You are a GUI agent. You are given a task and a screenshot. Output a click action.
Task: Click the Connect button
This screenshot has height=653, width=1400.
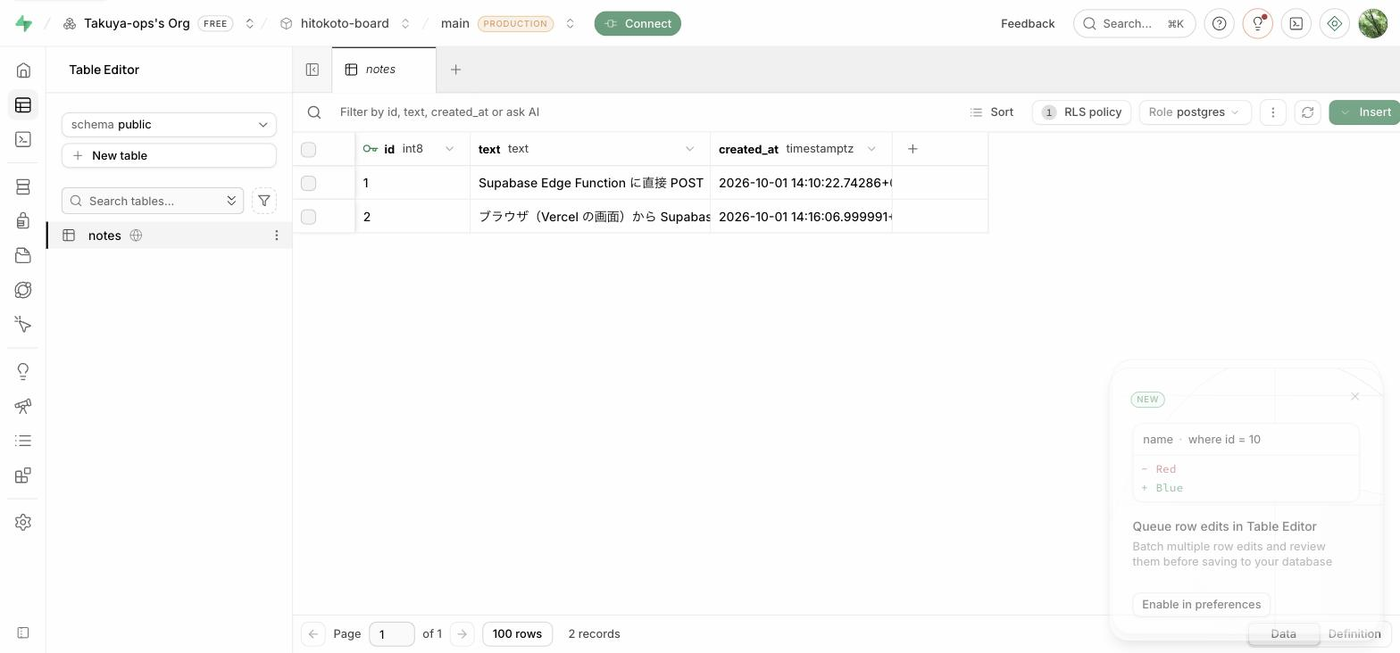point(638,23)
